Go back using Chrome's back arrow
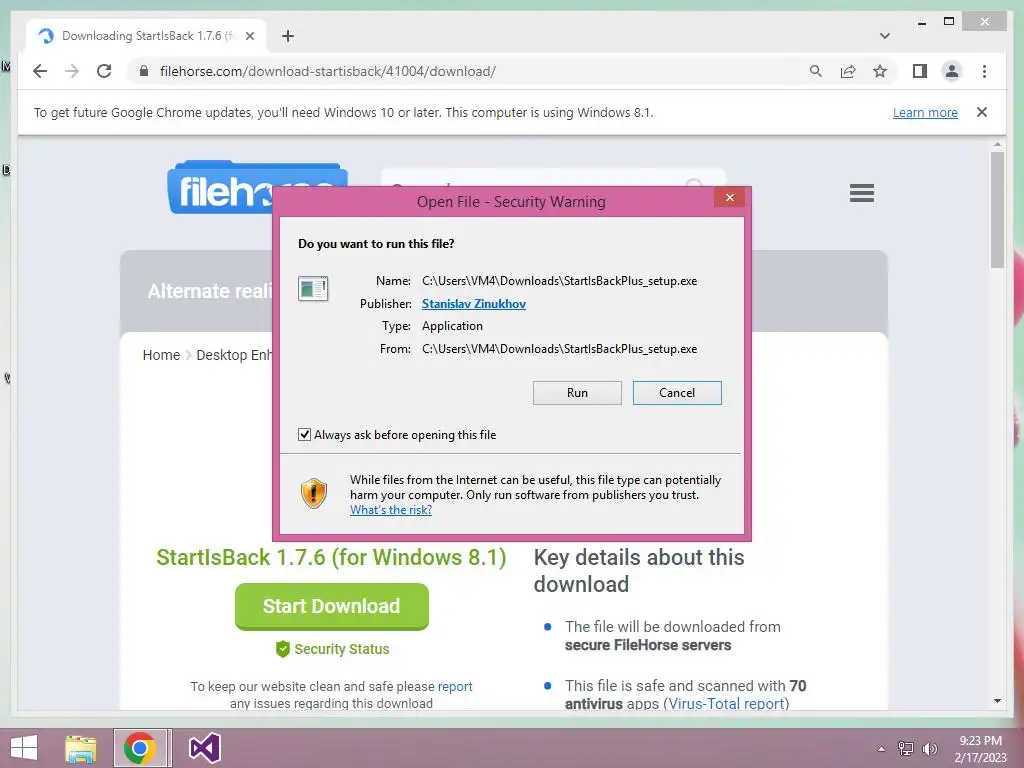1024x768 pixels. click(x=40, y=71)
